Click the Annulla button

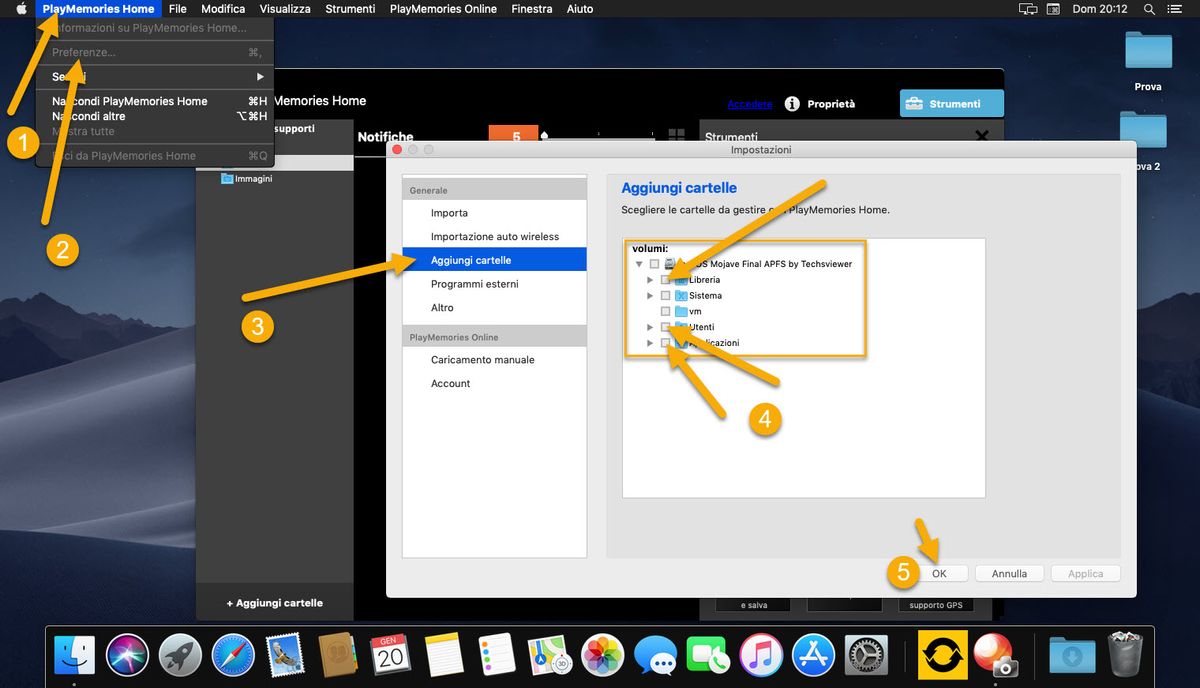(1009, 574)
